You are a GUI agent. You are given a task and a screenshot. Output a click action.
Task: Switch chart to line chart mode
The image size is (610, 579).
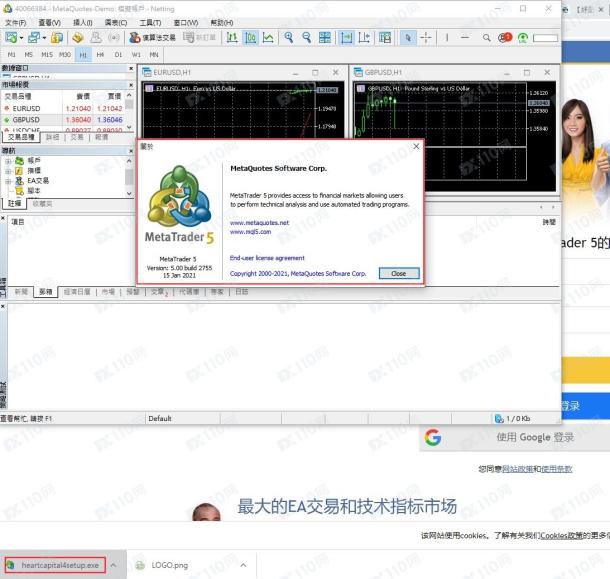click(268, 38)
